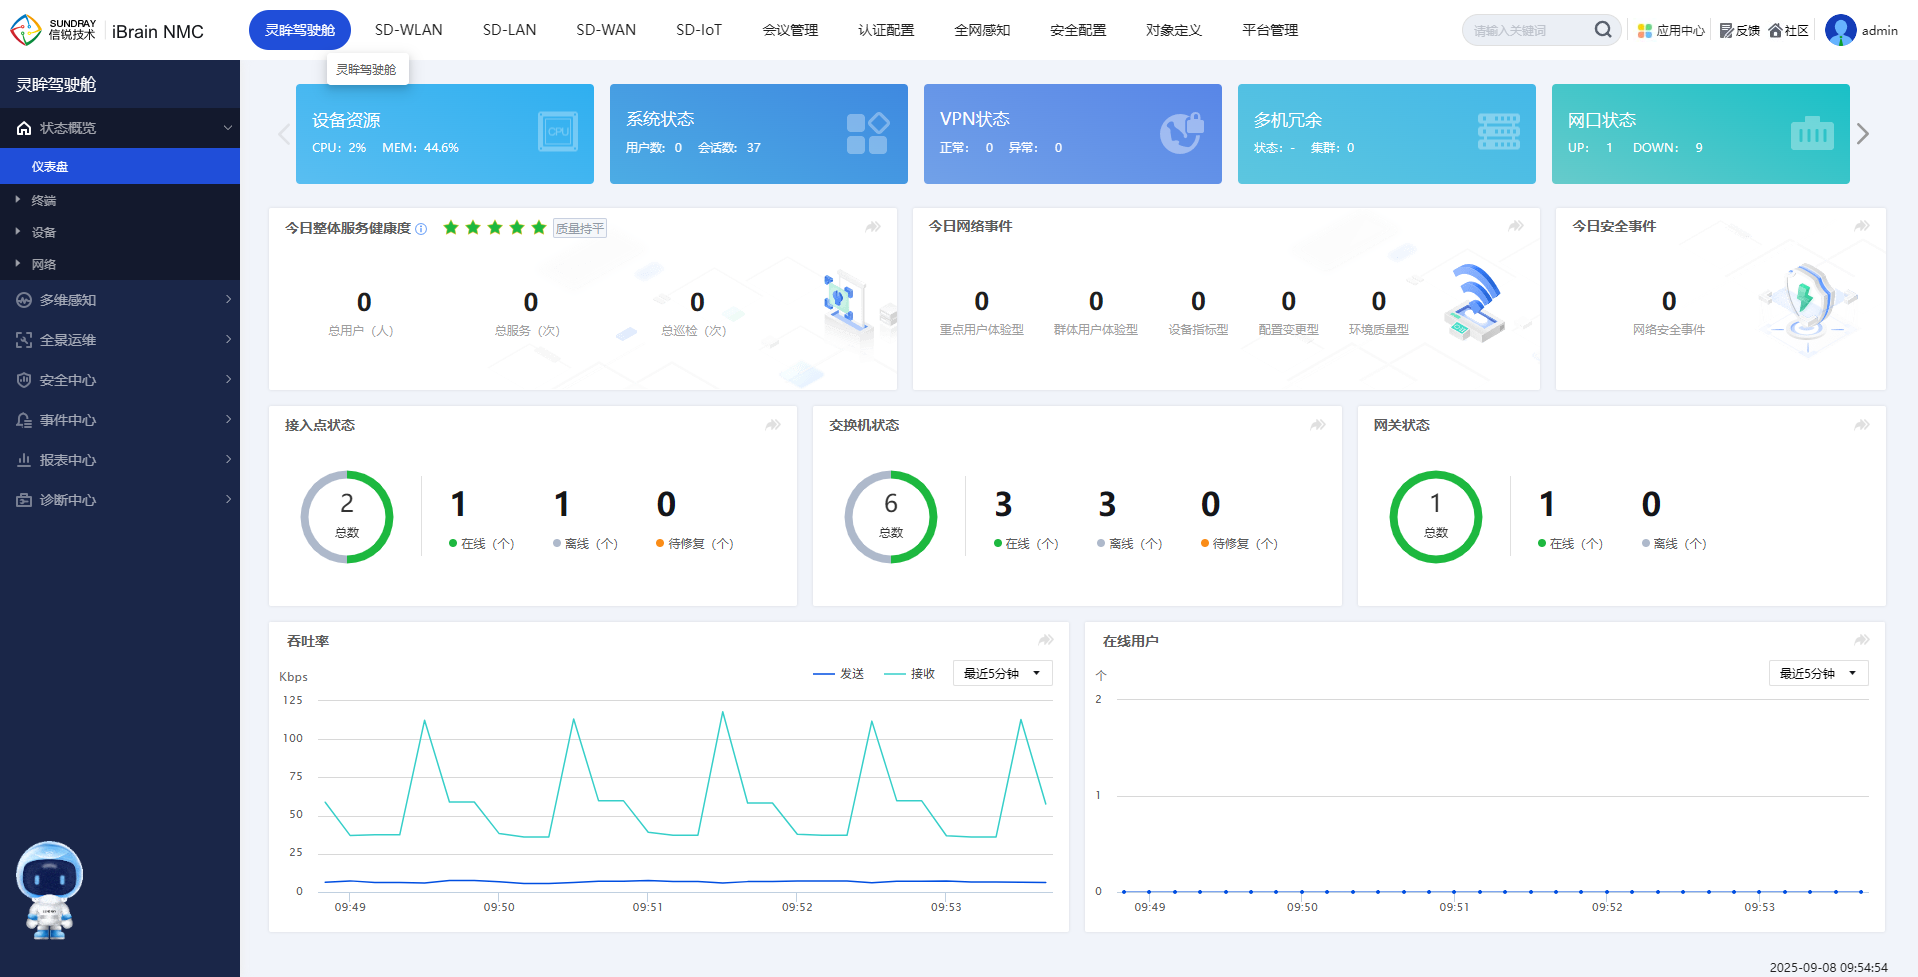The image size is (1918, 977).
Task: Click the robot assistant mascot
Action: [49, 889]
